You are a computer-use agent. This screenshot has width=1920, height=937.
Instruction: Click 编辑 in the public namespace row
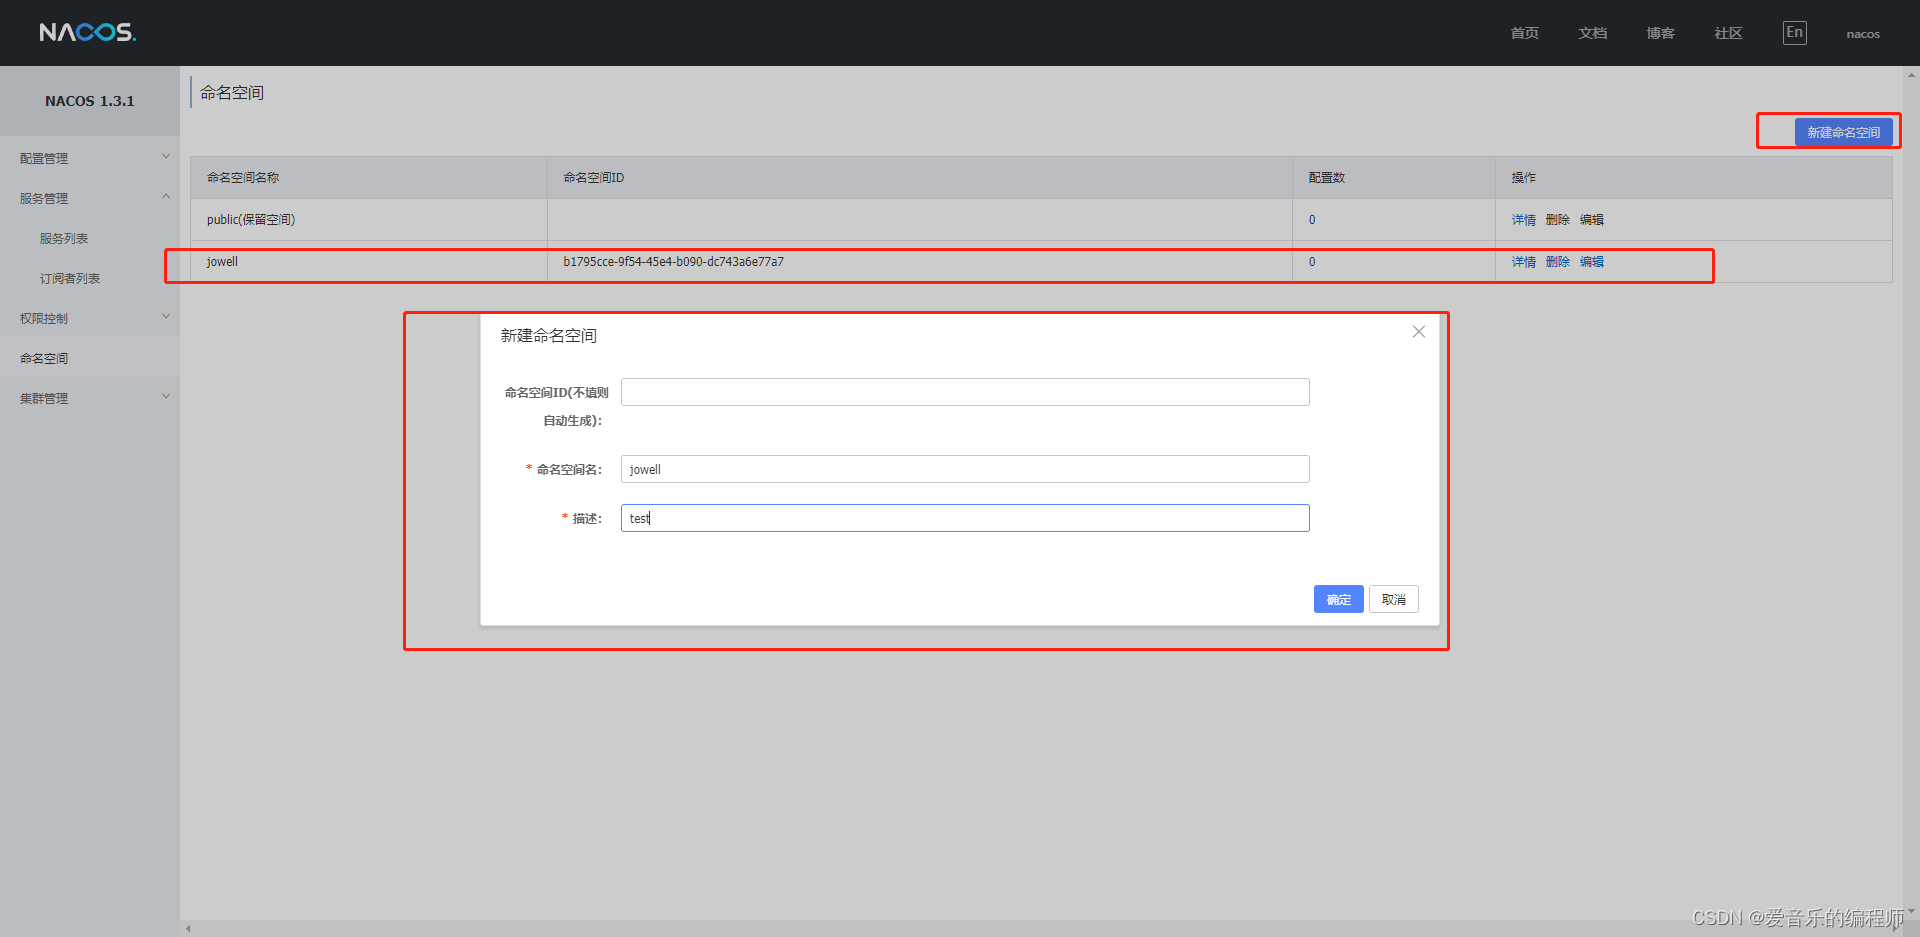[x=1591, y=220]
